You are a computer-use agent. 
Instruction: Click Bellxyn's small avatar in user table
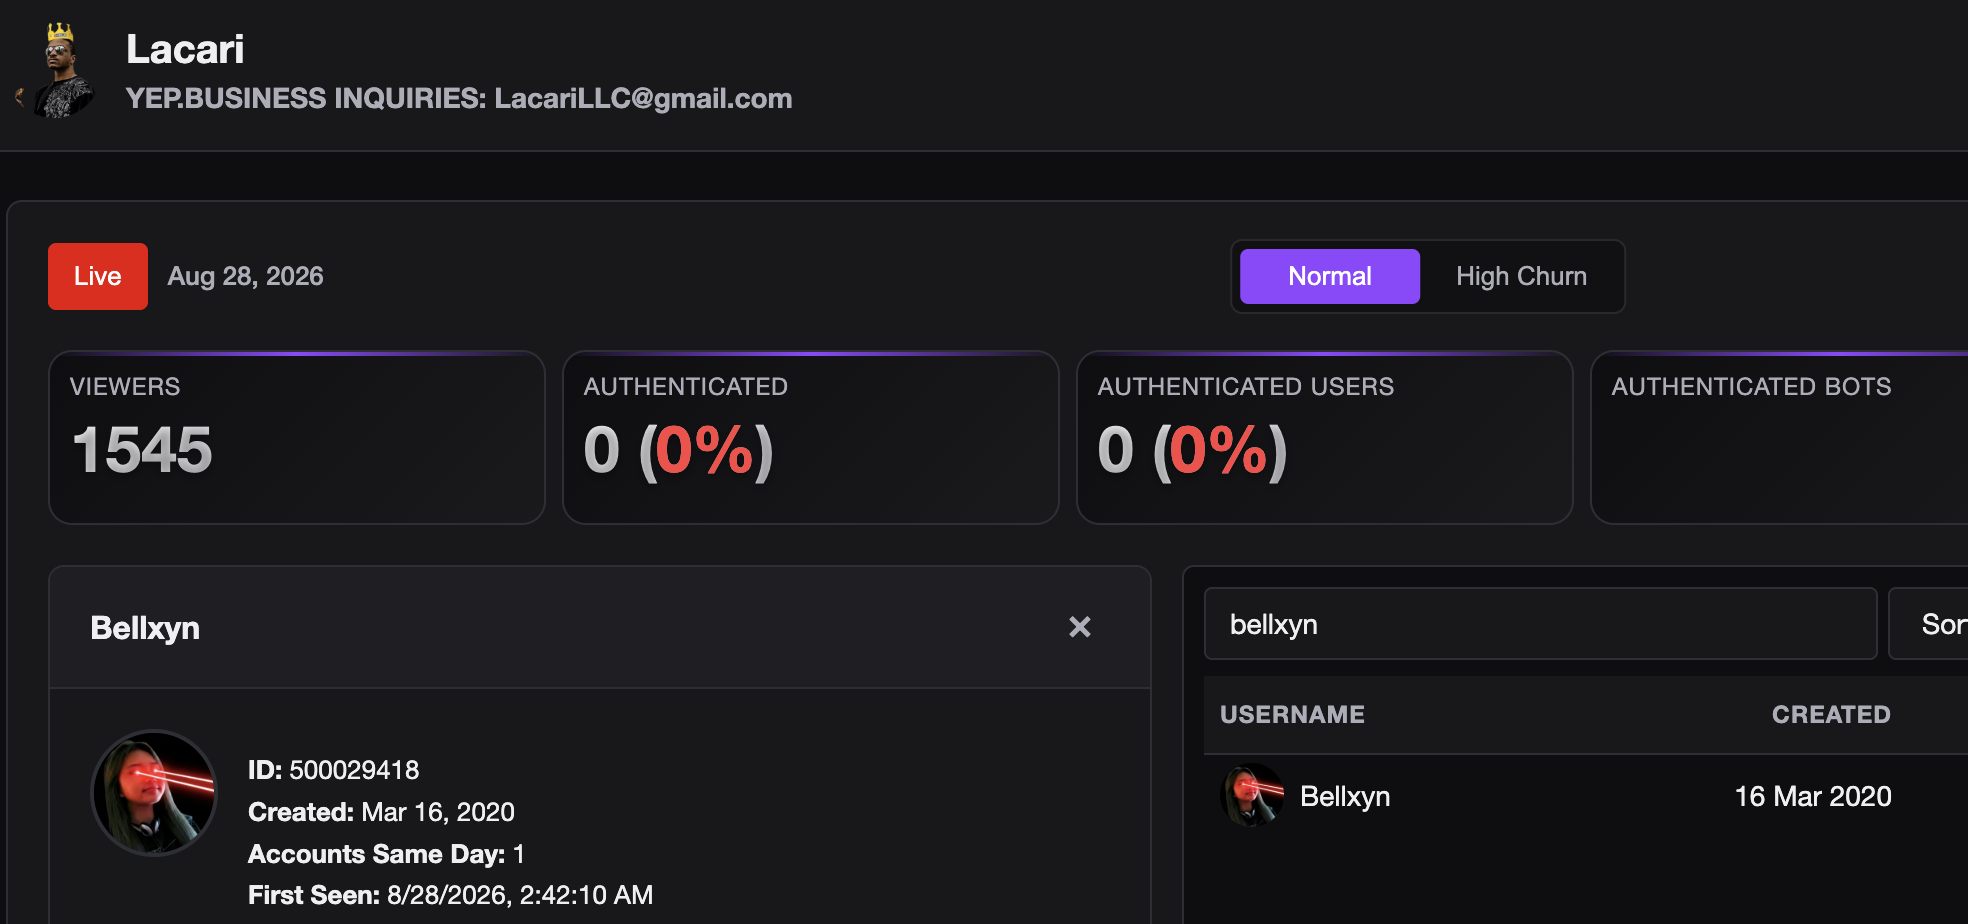[1252, 796]
